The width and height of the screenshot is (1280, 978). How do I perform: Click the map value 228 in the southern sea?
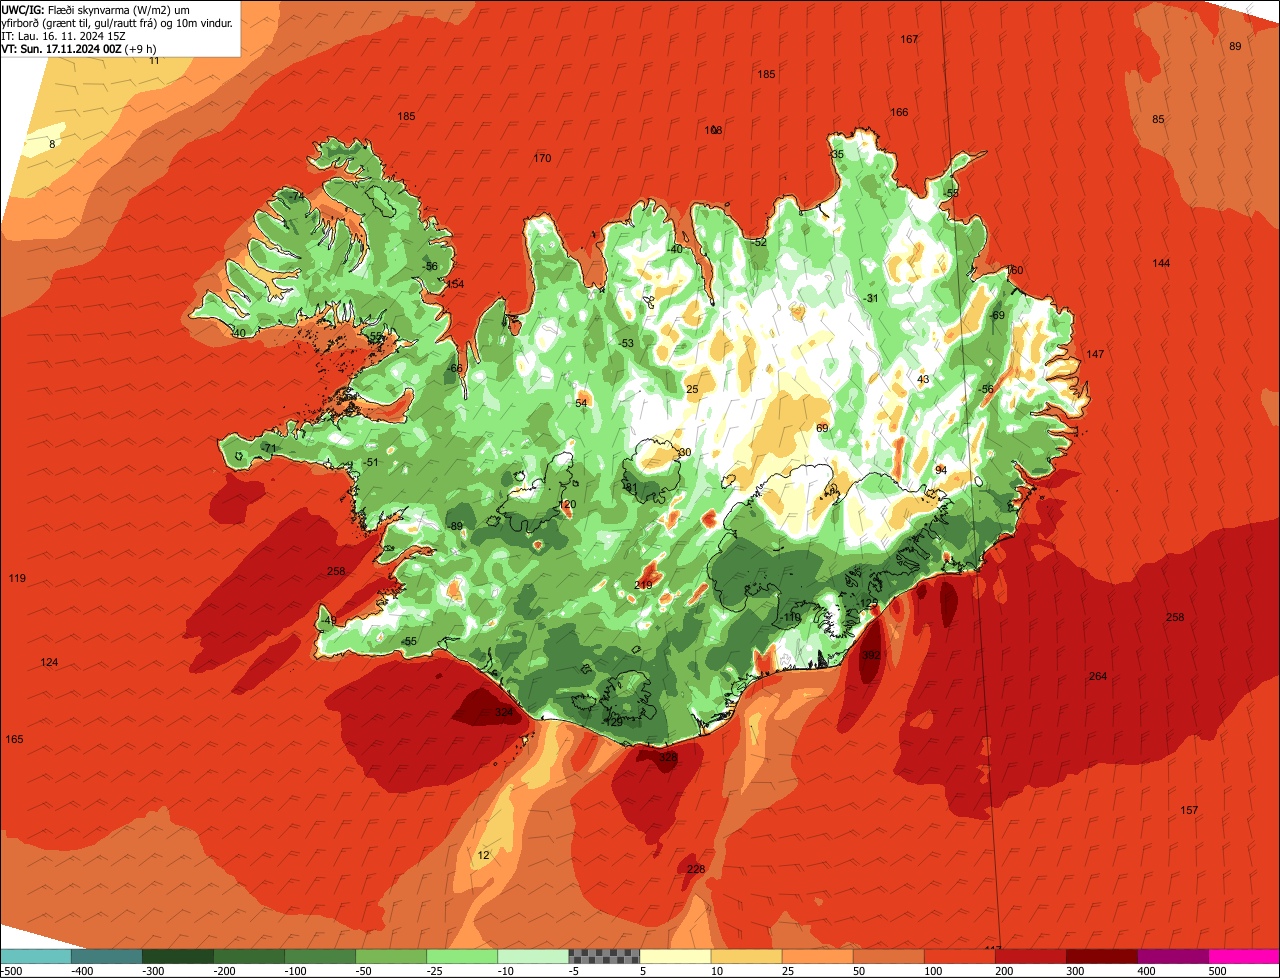click(x=696, y=869)
